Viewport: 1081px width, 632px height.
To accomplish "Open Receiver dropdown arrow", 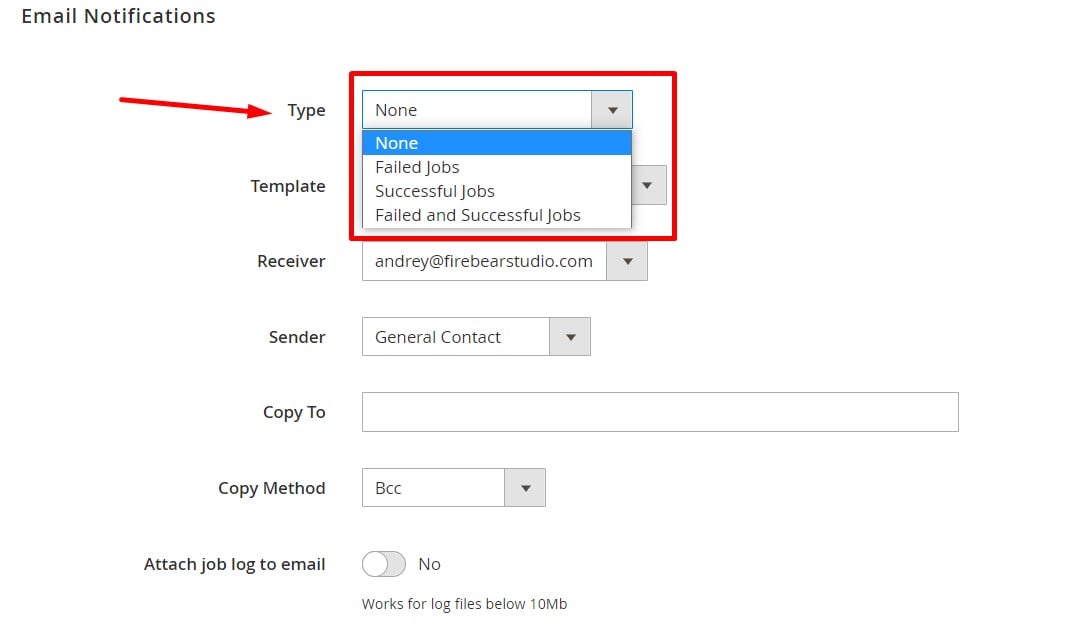I will pos(627,261).
